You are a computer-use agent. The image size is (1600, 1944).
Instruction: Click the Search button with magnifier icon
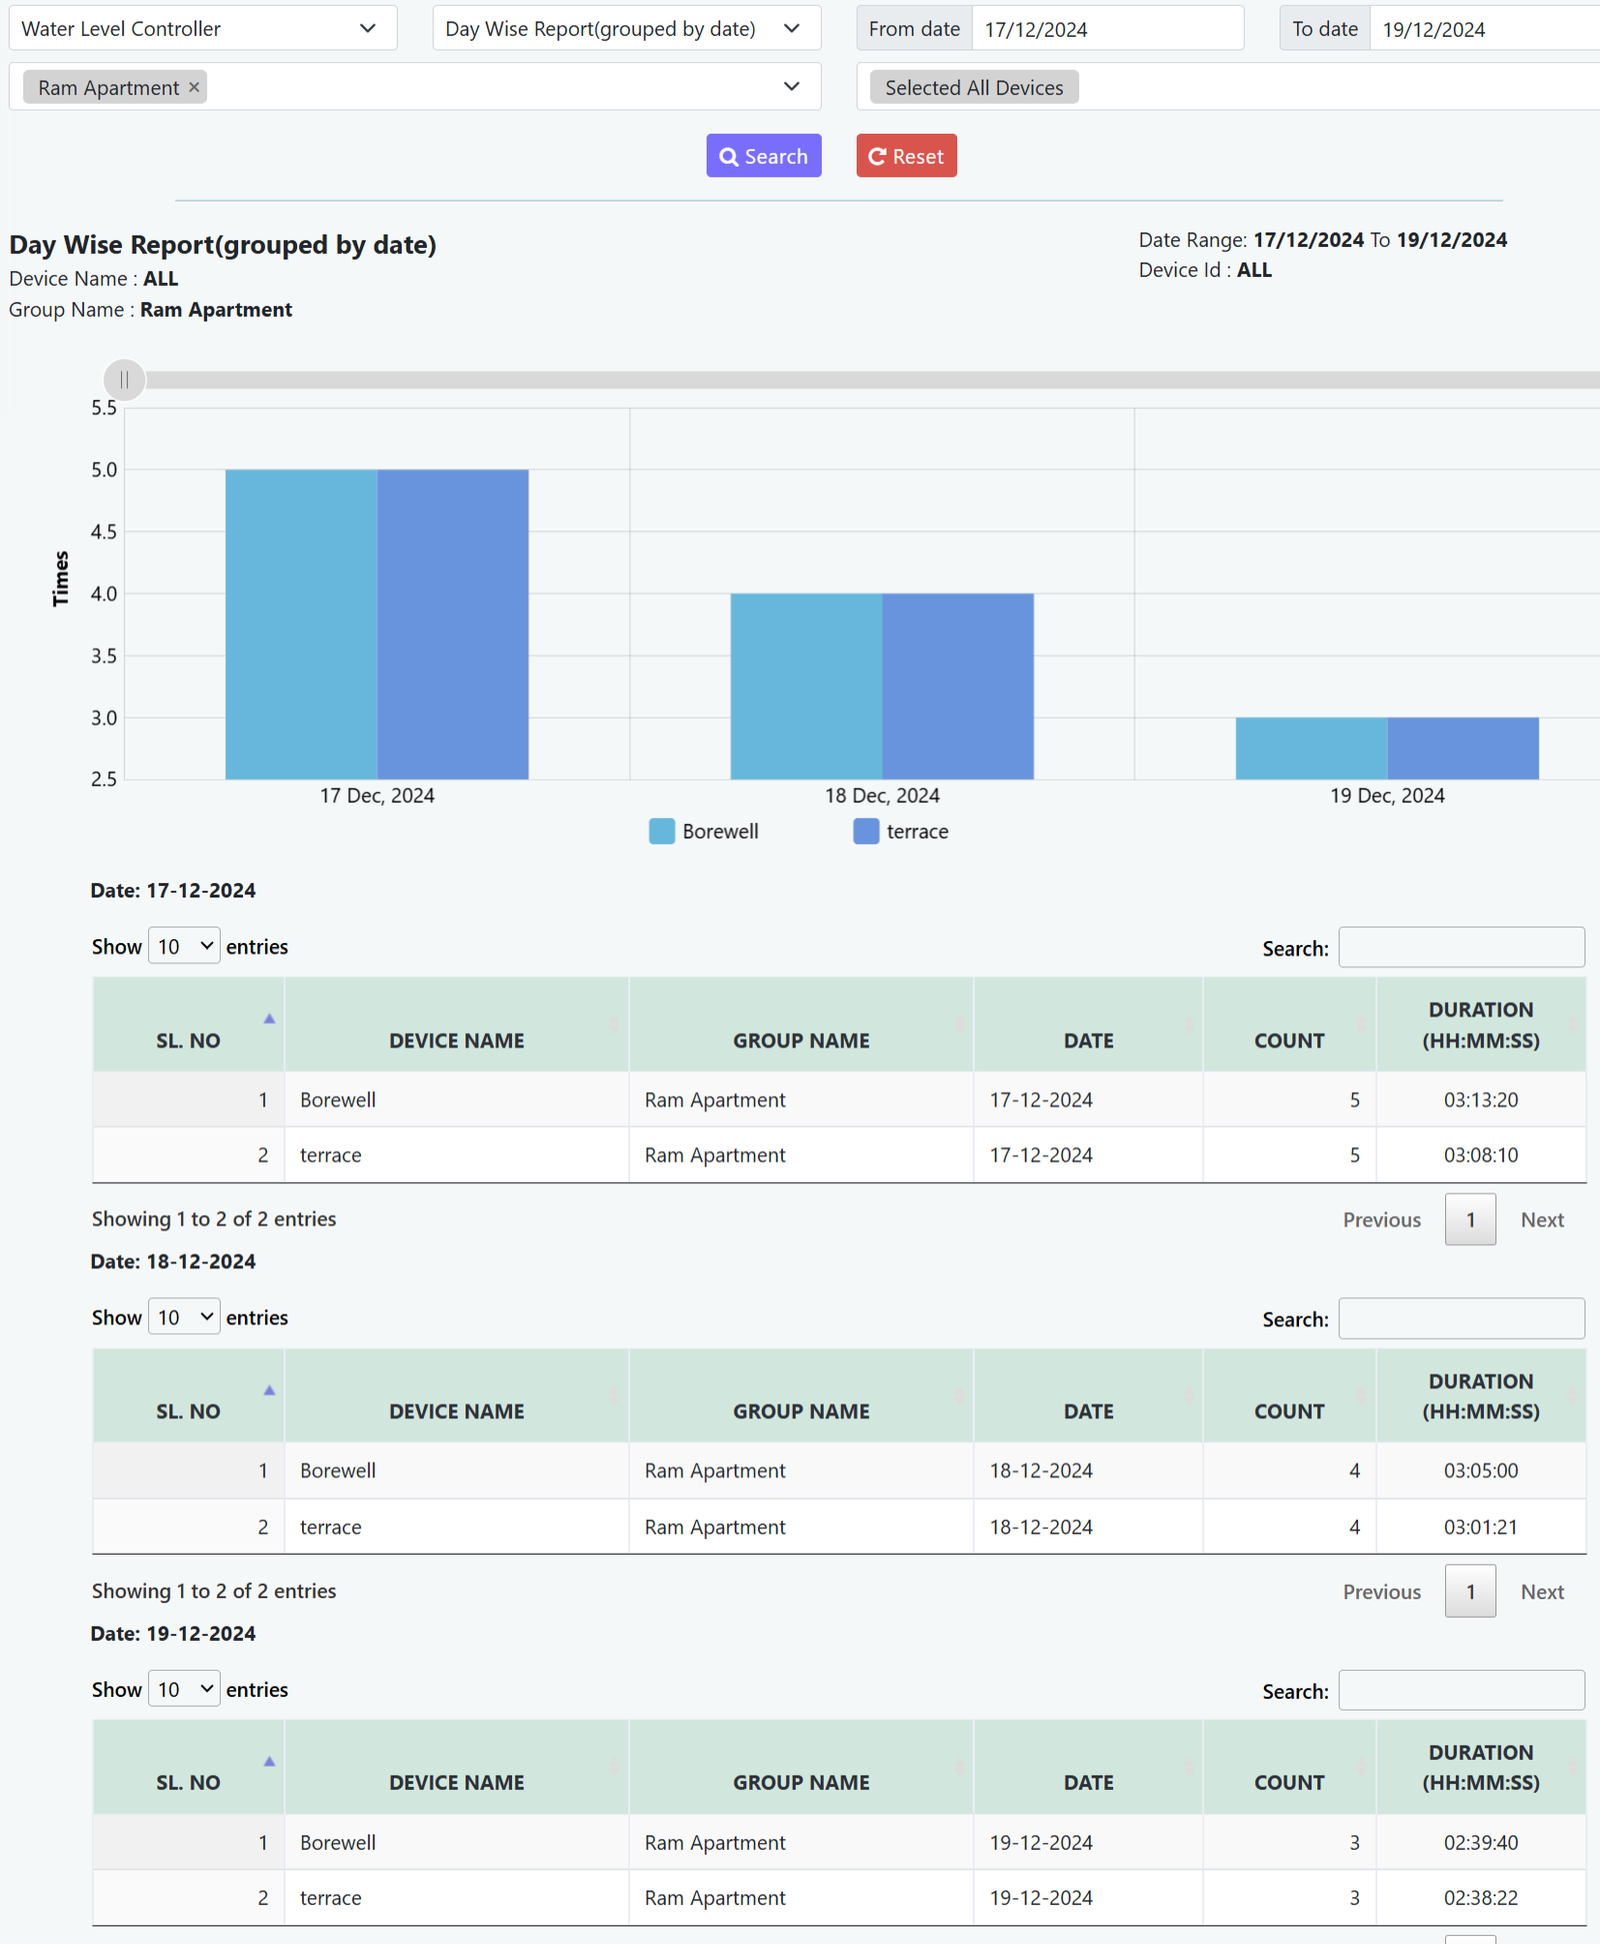[x=763, y=156]
